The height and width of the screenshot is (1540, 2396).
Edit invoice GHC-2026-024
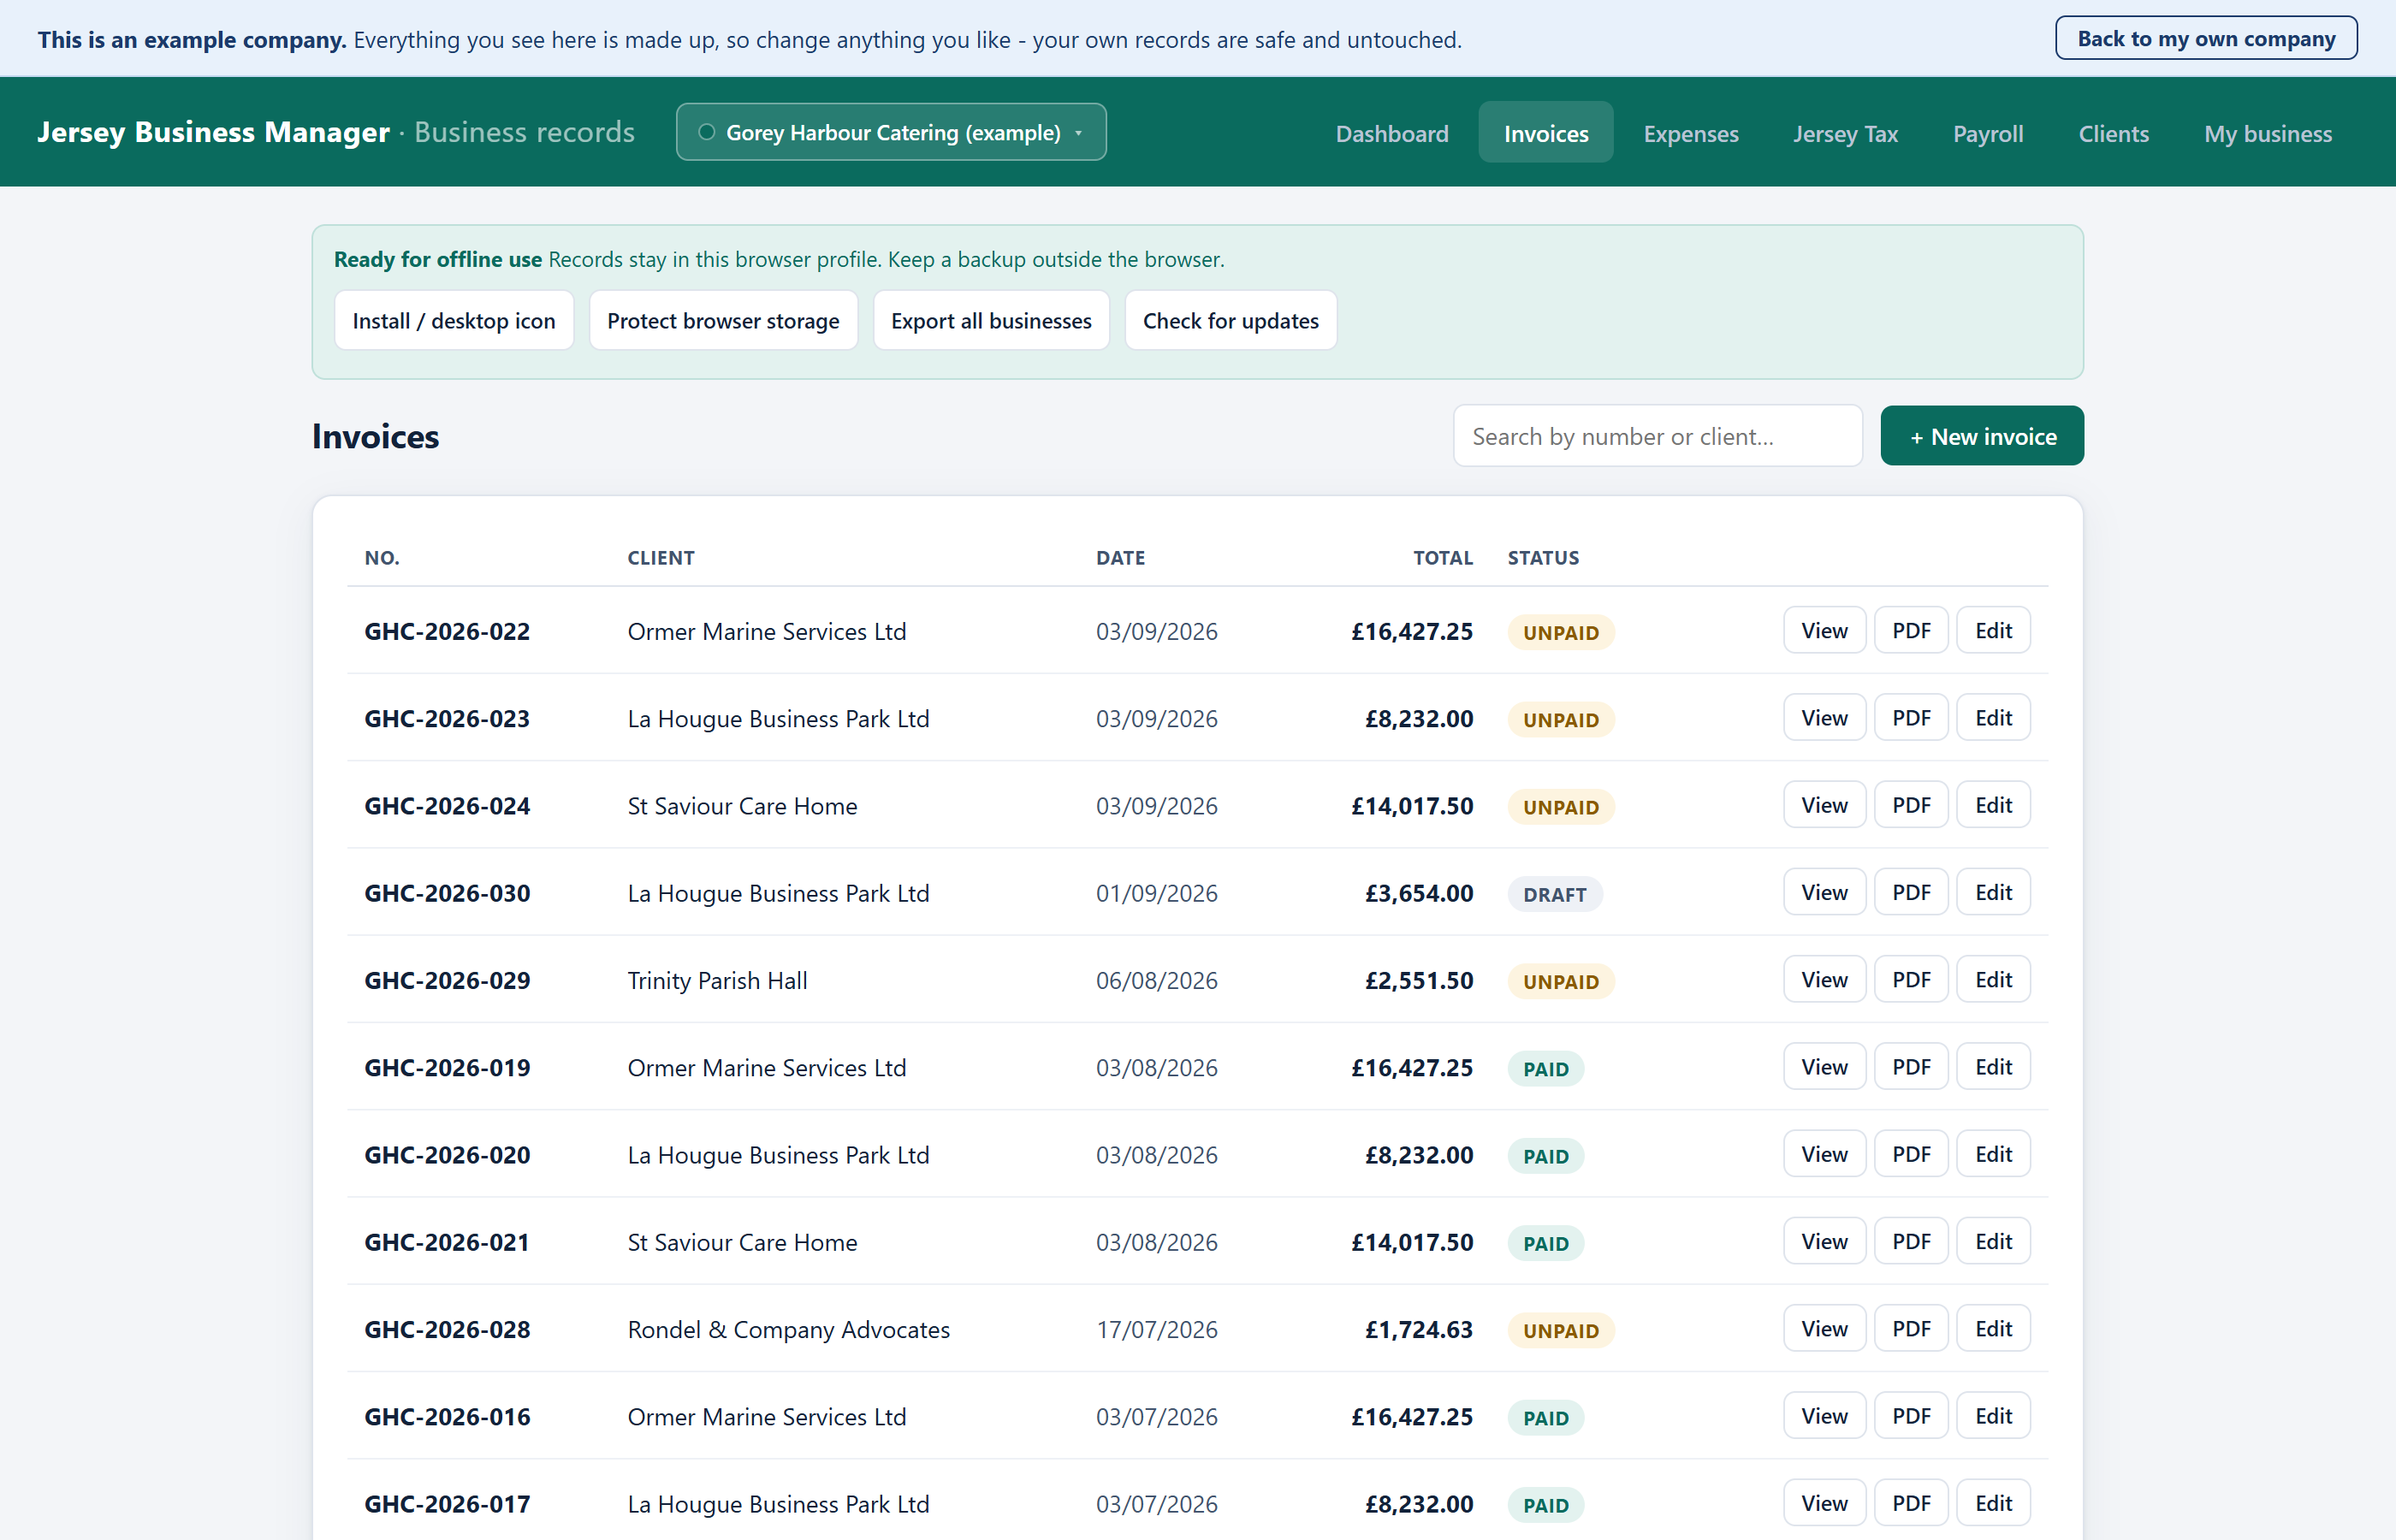point(1992,804)
